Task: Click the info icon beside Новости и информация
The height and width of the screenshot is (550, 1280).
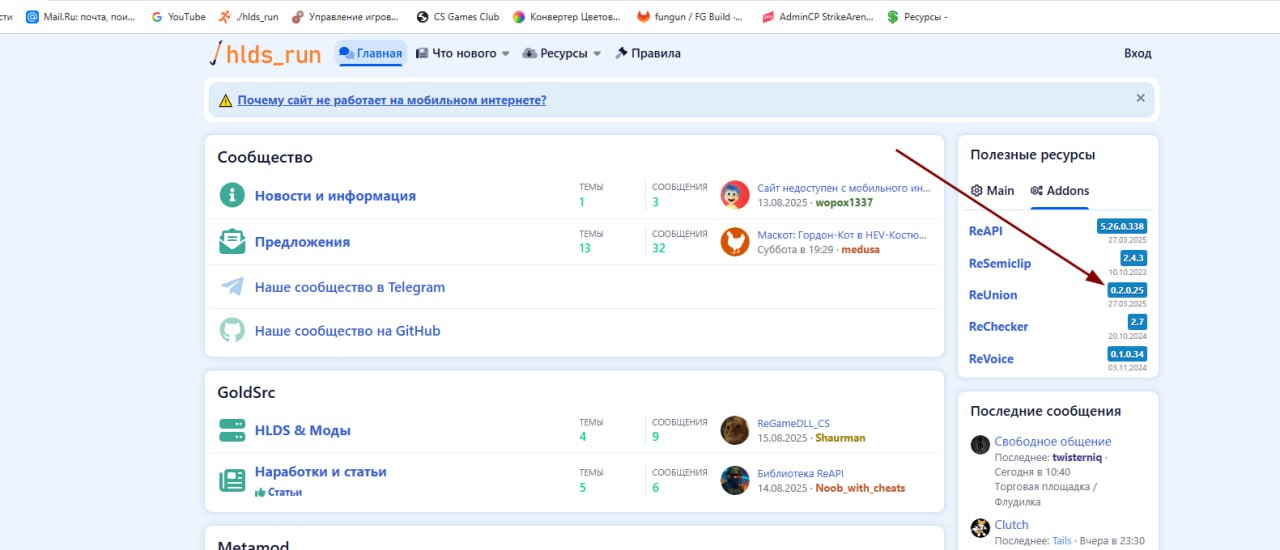Action: (232, 196)
